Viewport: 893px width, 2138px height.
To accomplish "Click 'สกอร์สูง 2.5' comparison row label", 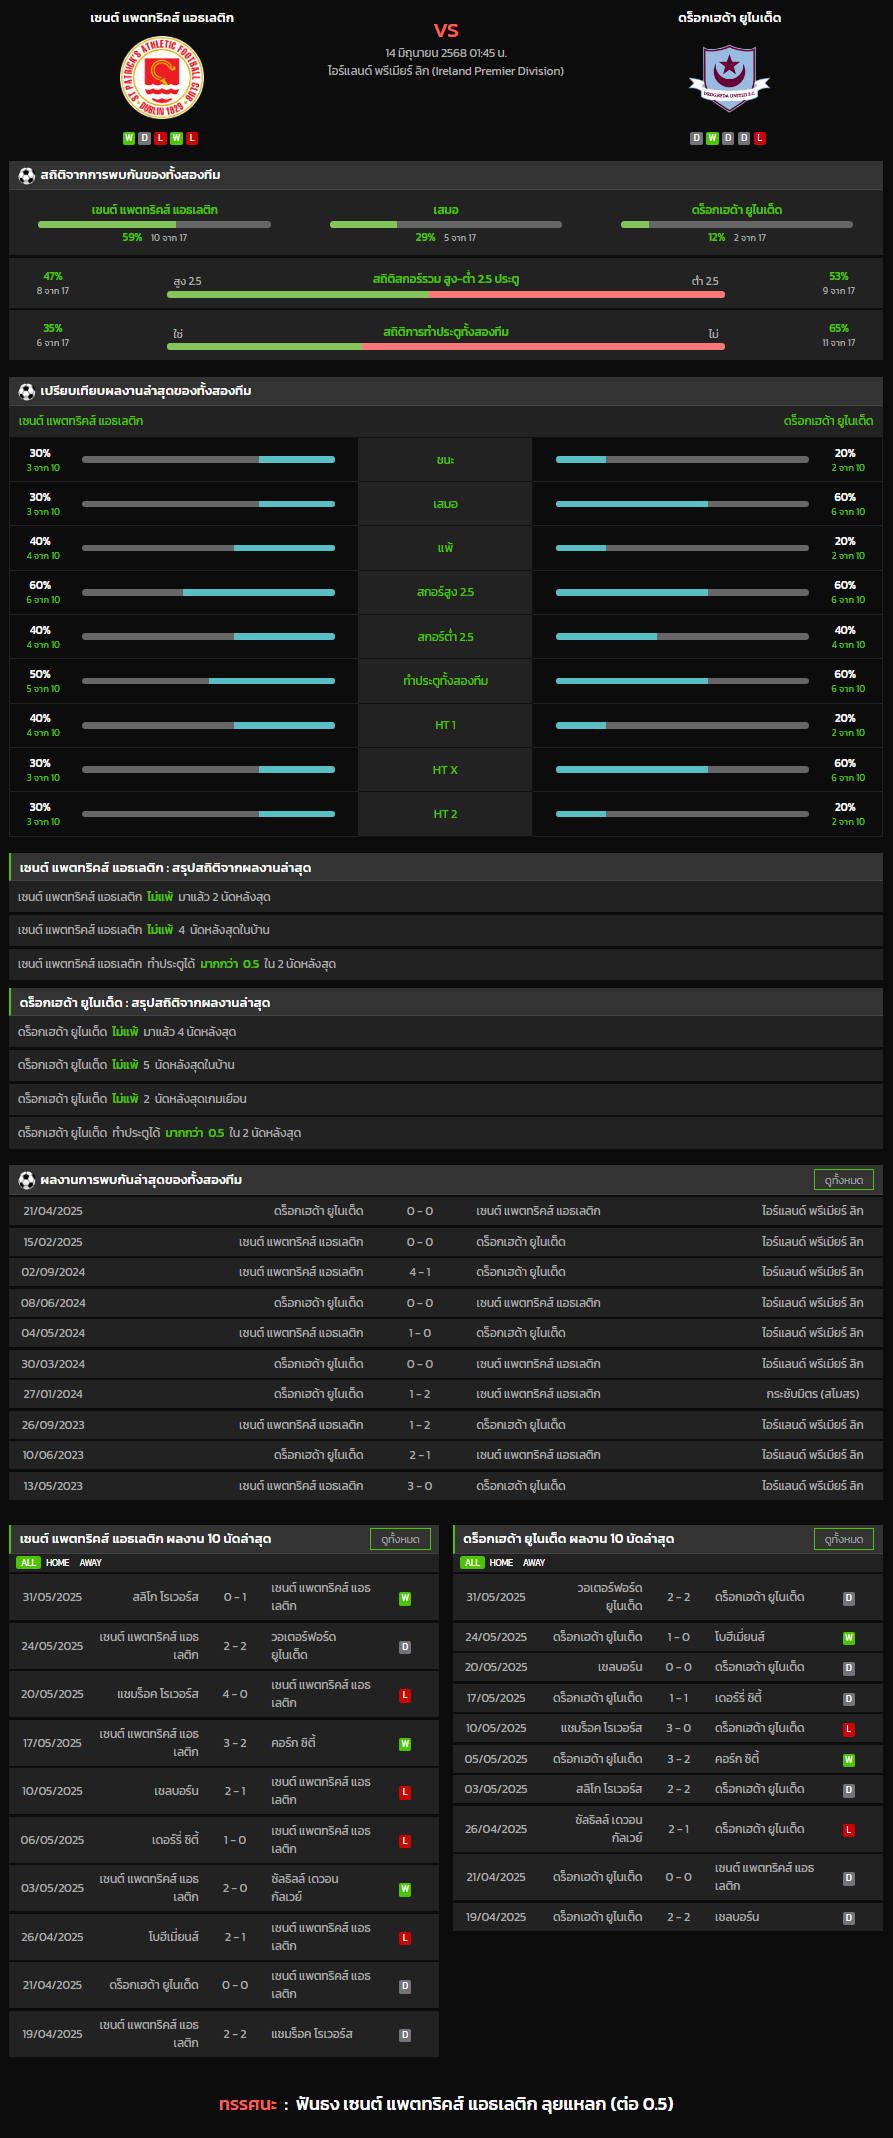I will coord(446,593).
